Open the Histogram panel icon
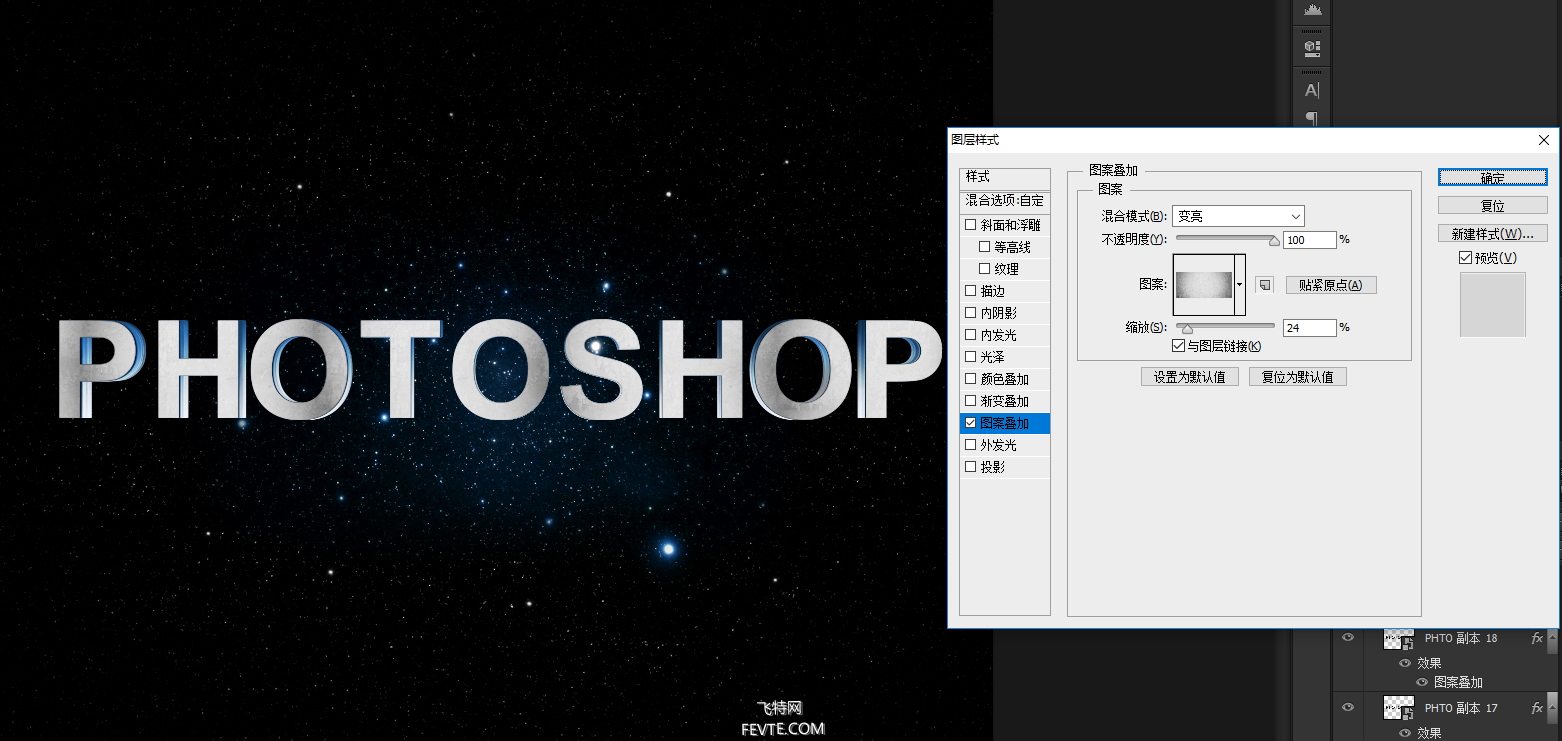 pos(1311,9)
